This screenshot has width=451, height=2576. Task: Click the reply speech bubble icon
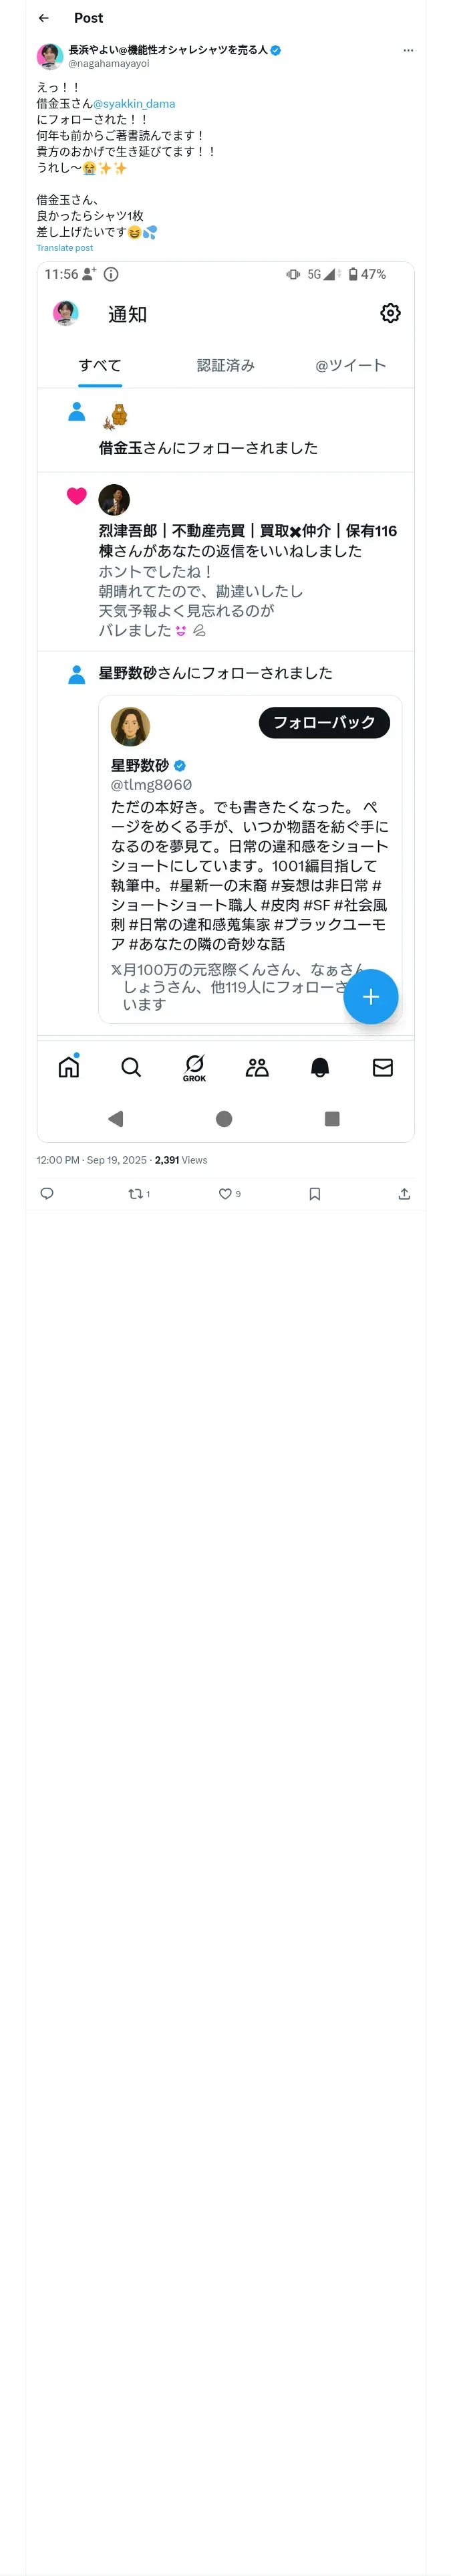click(46, 1193)
